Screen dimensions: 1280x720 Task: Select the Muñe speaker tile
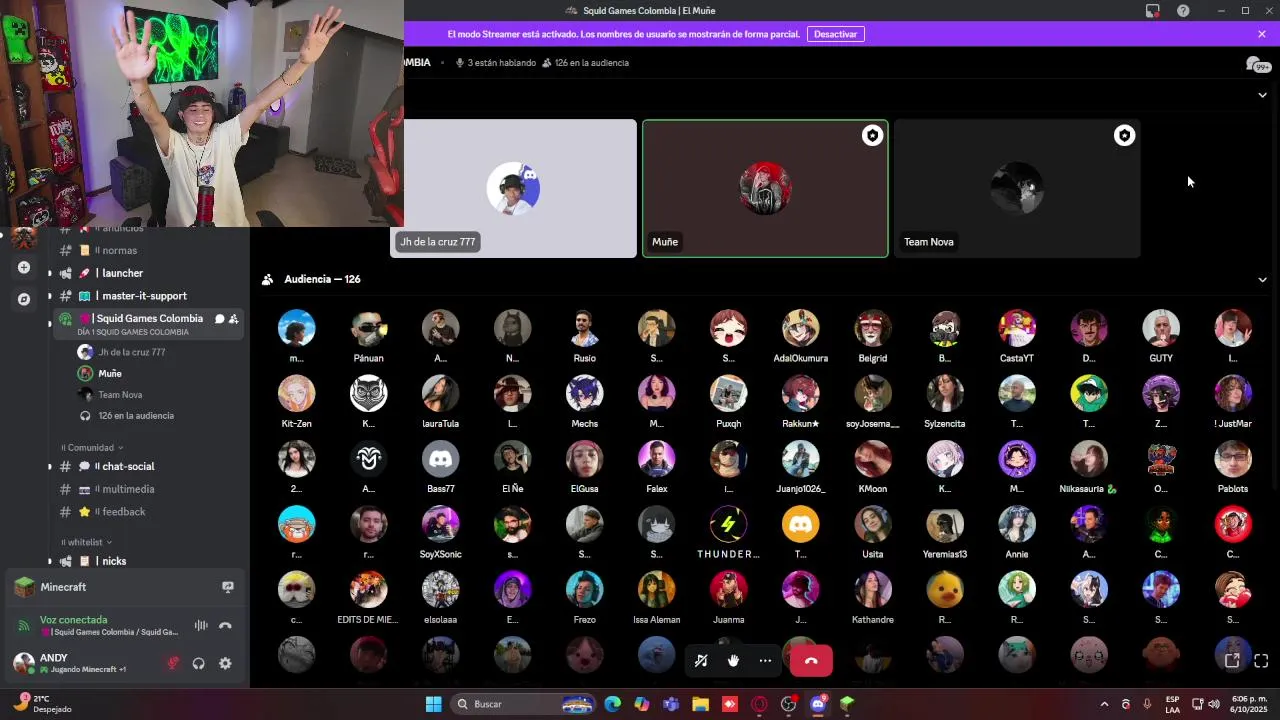[x=765, y=189]
